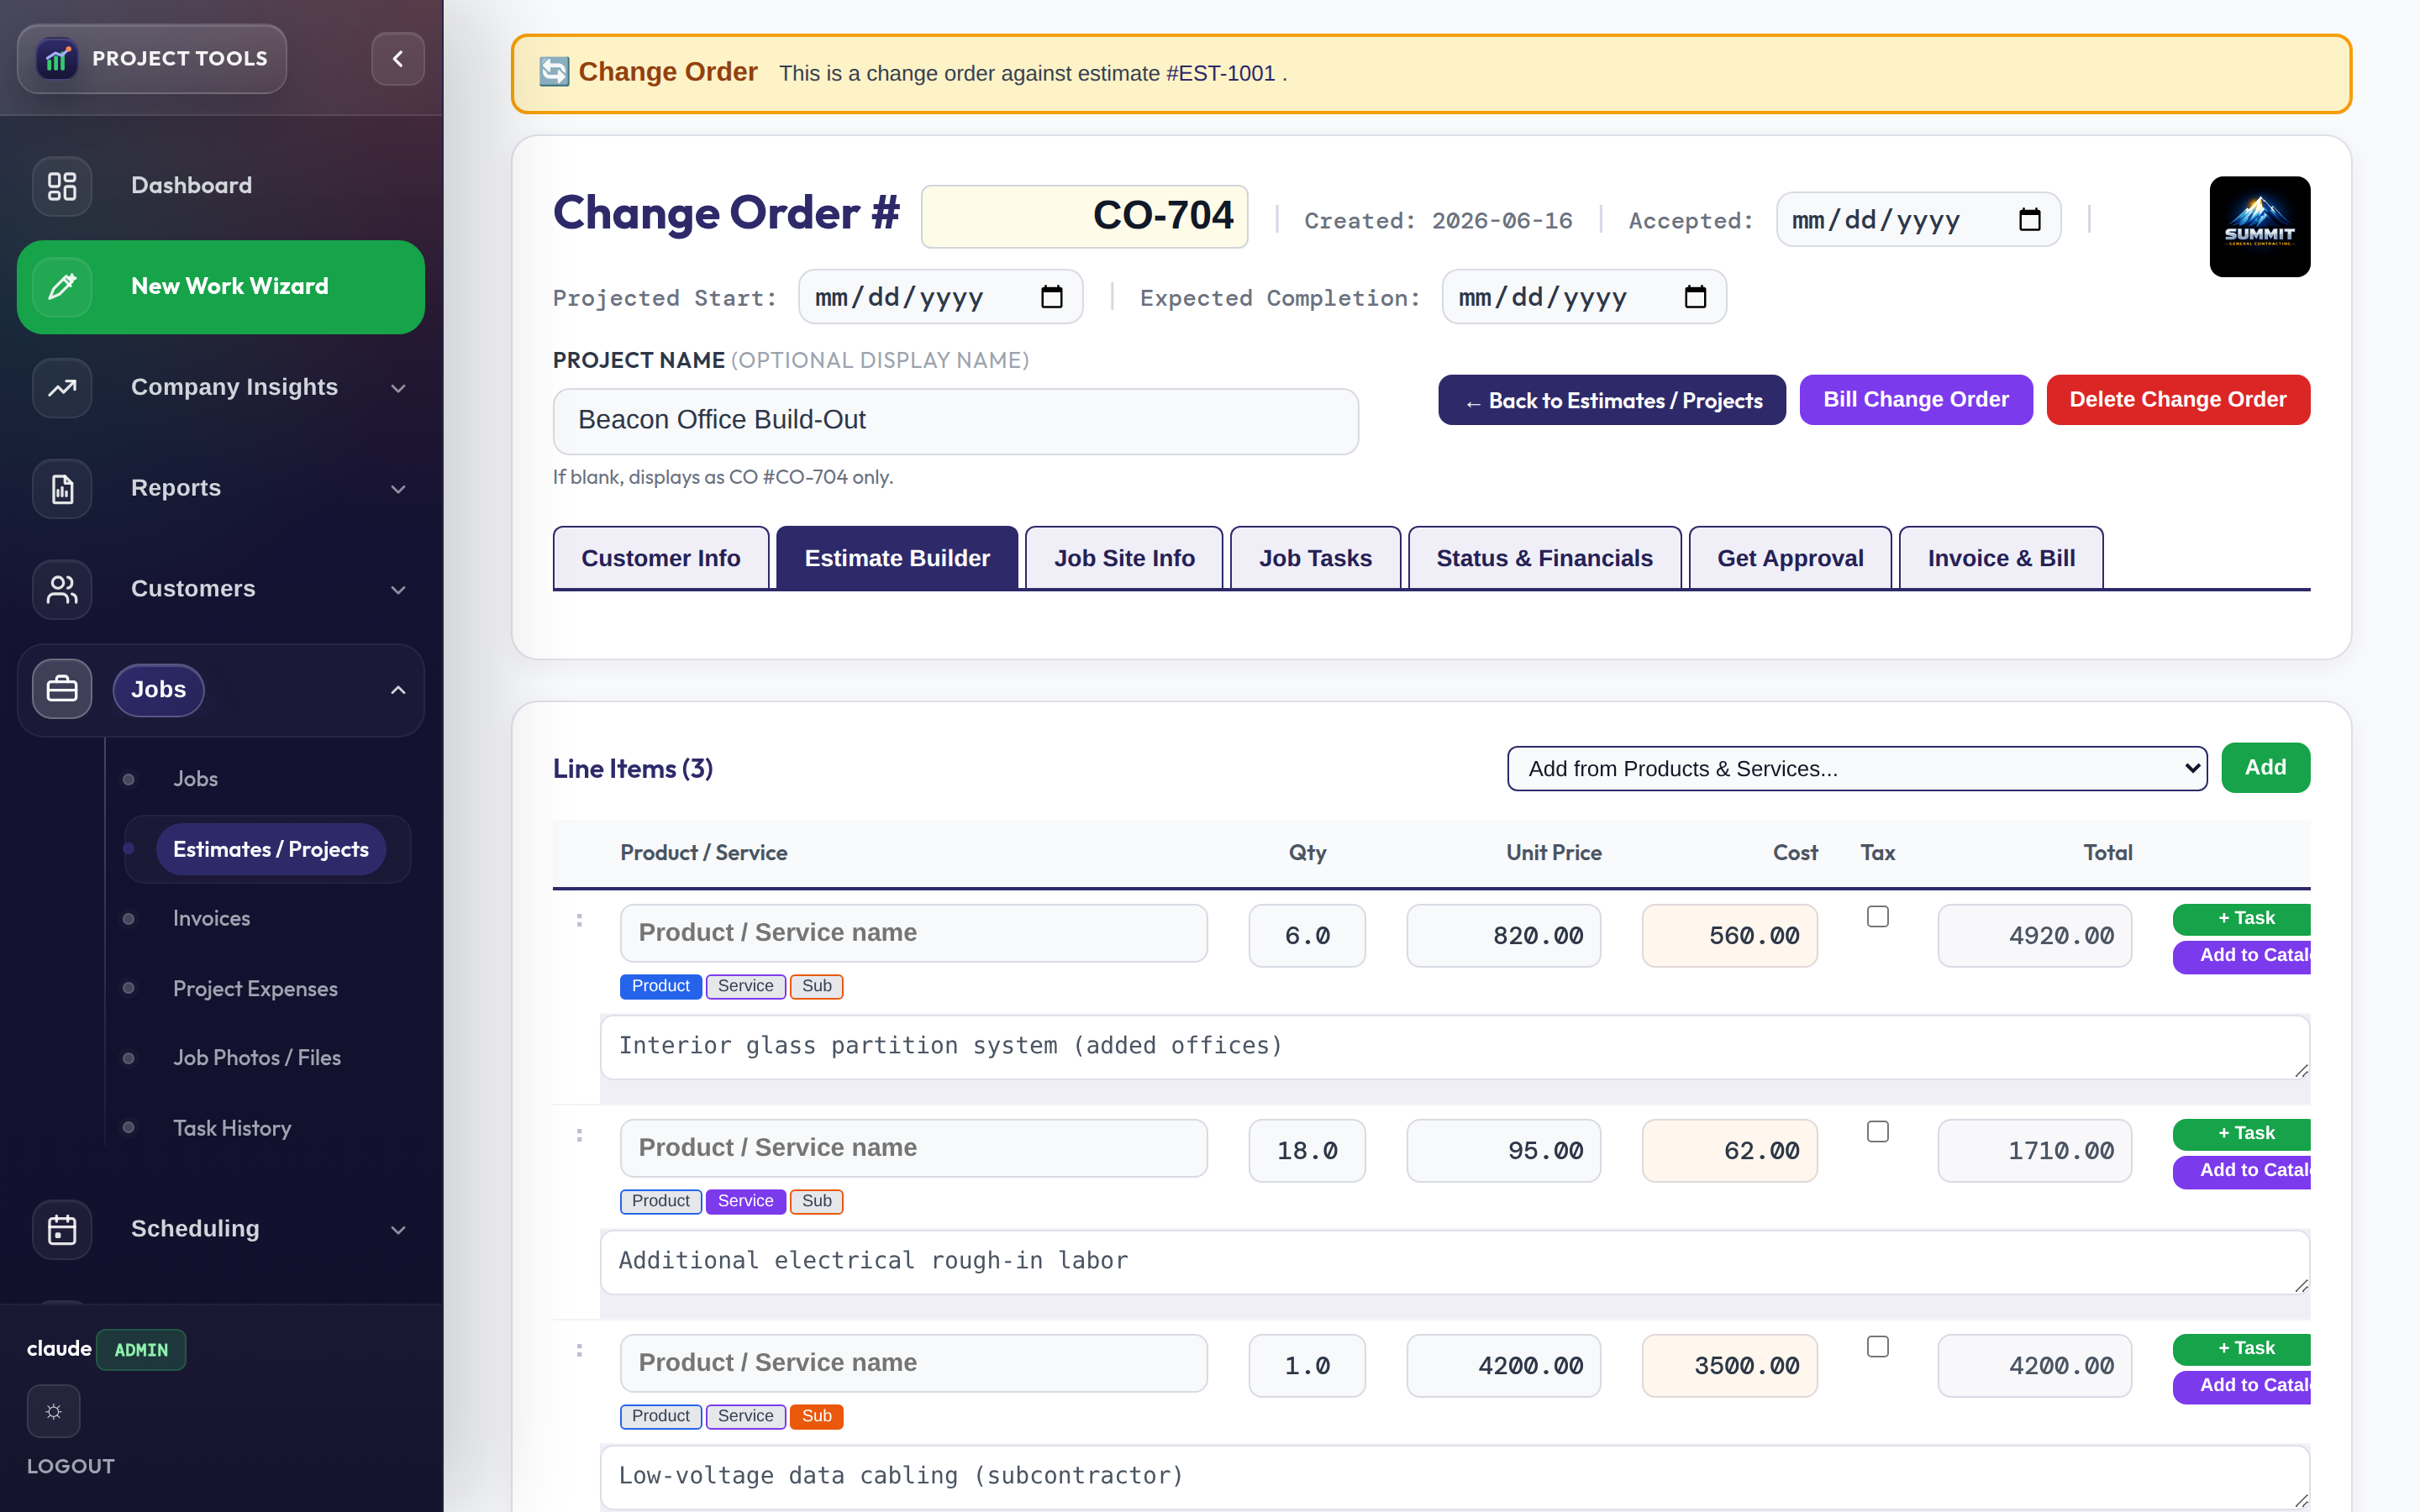
Task: Open Invoices in Jobs submenu
Action: click(211, 918)
